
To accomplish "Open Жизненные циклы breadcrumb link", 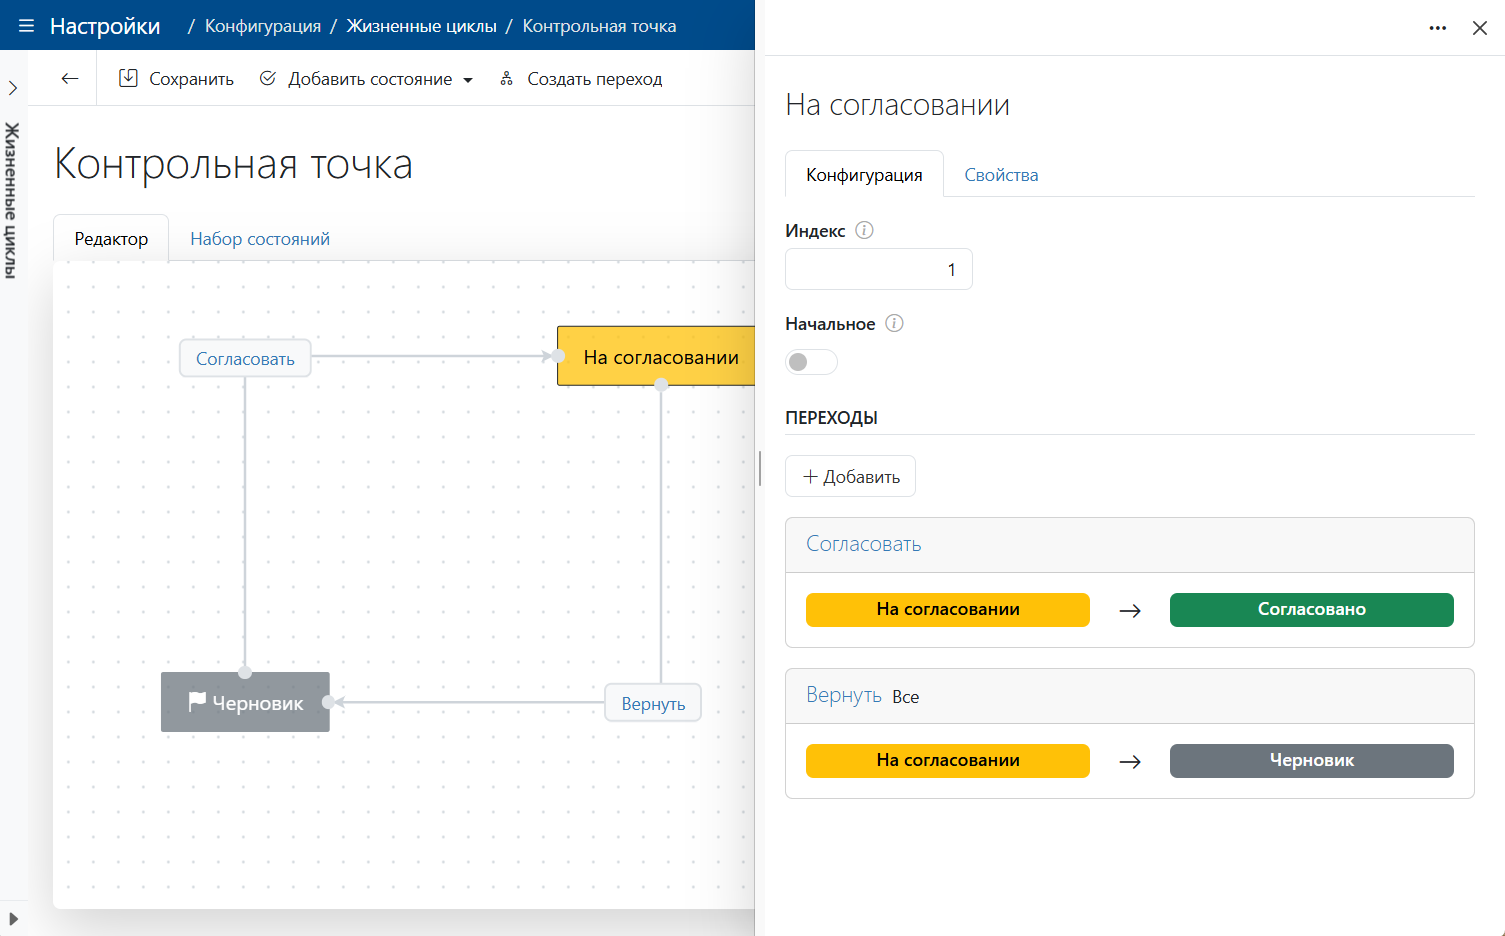I will (x=422, y=26).
